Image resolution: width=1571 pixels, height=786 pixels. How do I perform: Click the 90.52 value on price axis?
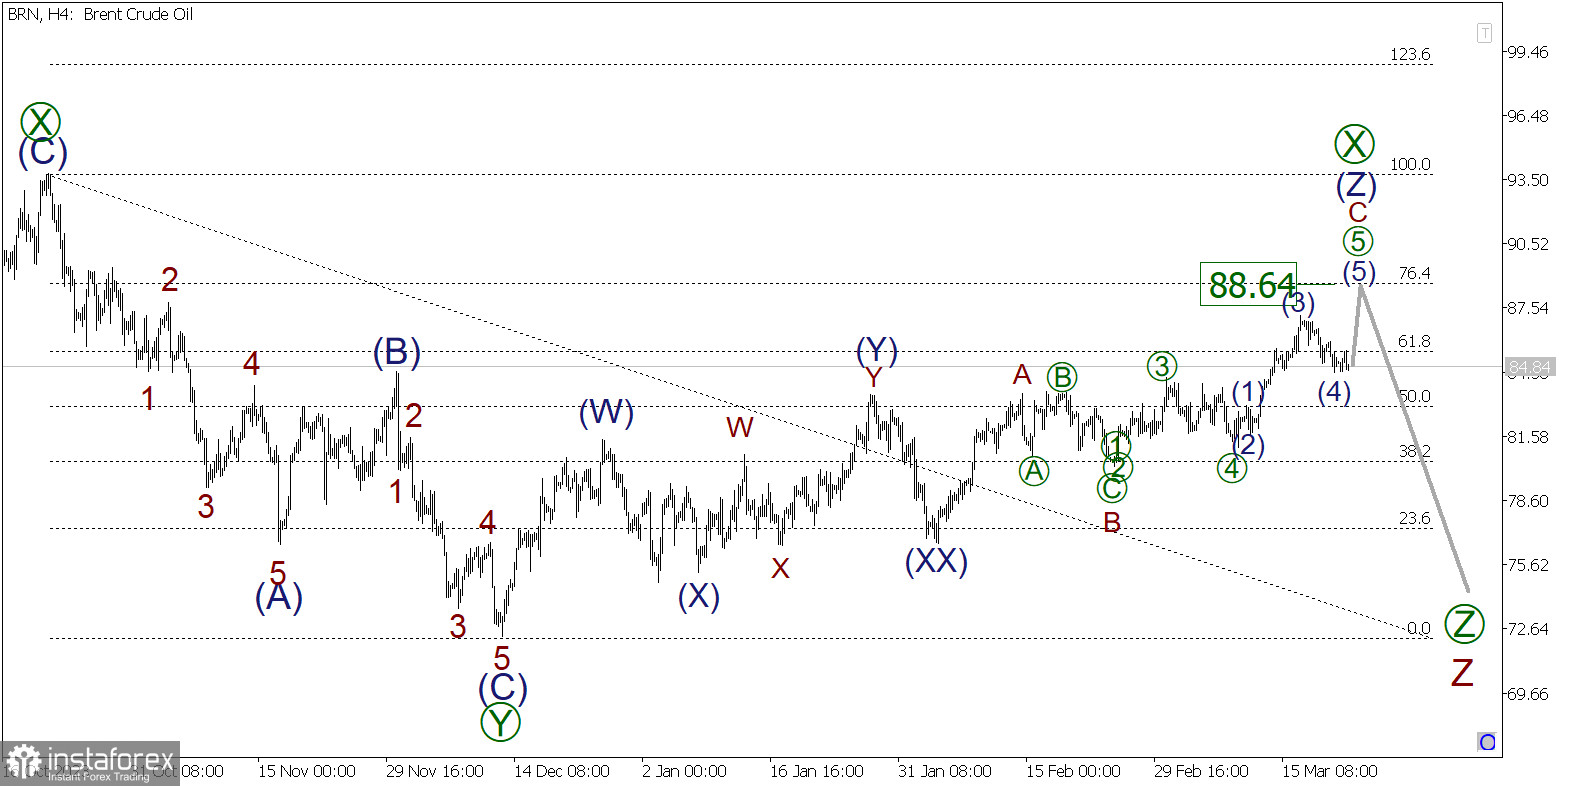point(1527,244)
